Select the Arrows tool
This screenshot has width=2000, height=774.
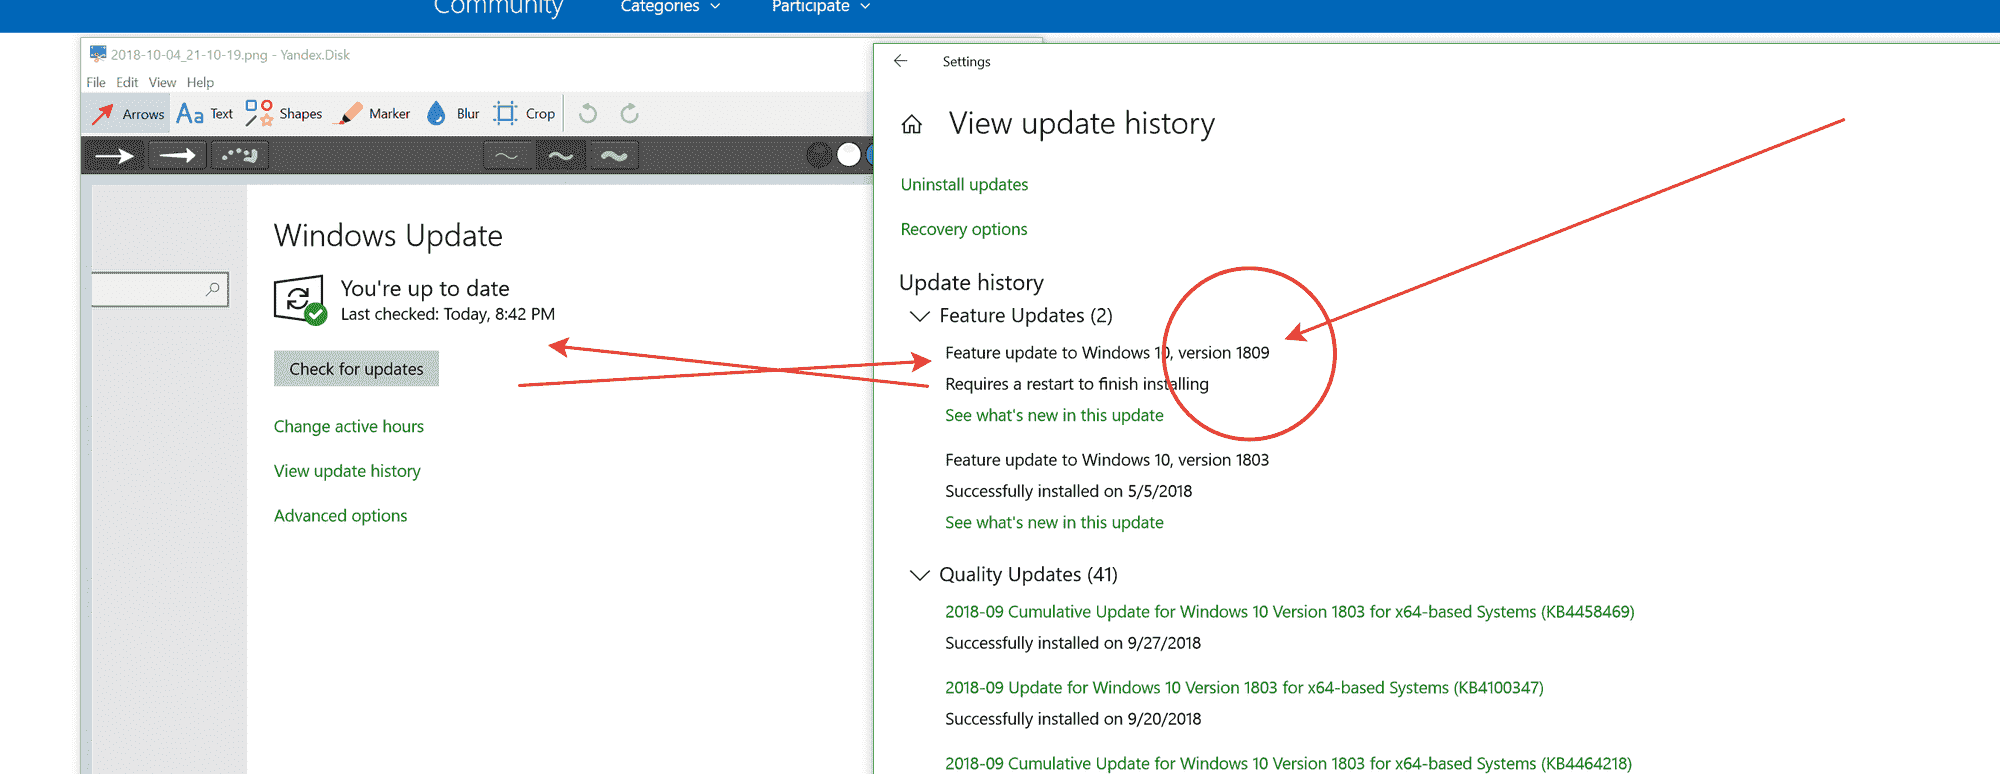[128, 114]
